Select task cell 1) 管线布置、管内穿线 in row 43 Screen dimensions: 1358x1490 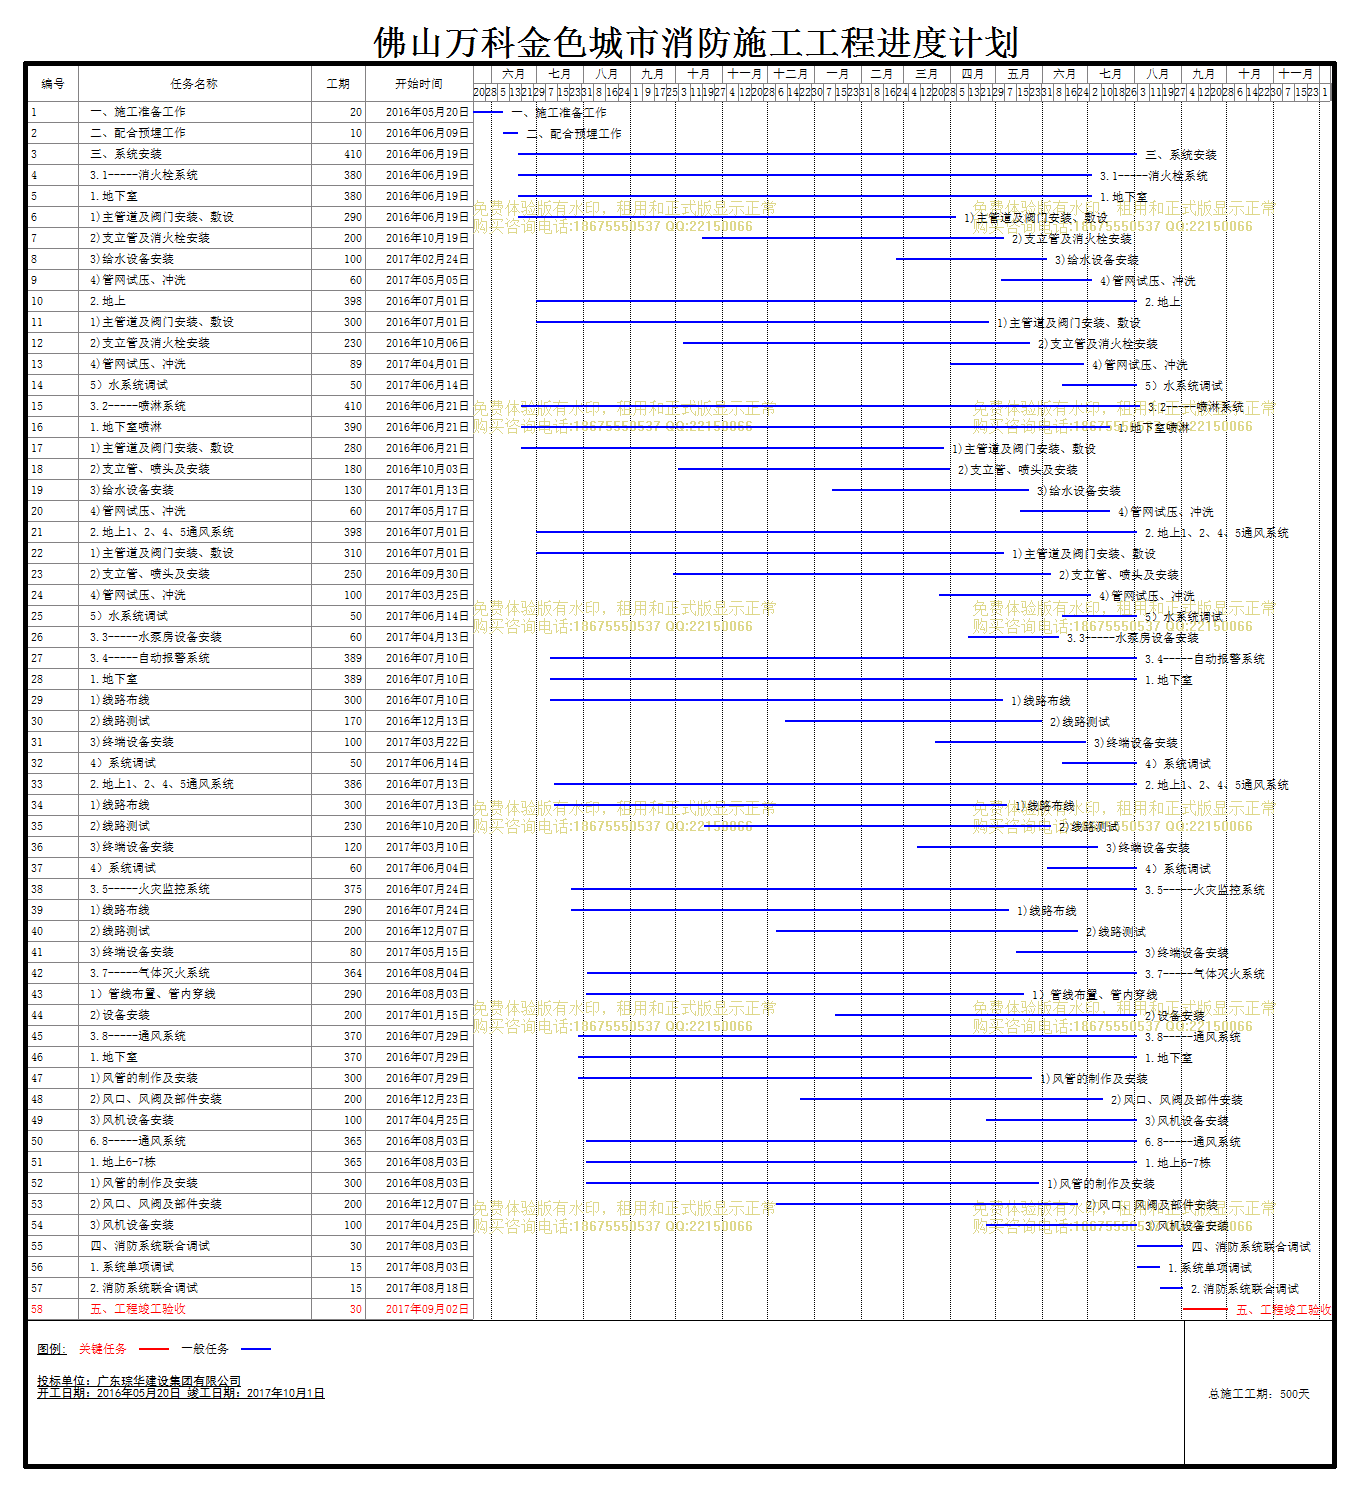(x=194, y=994)
